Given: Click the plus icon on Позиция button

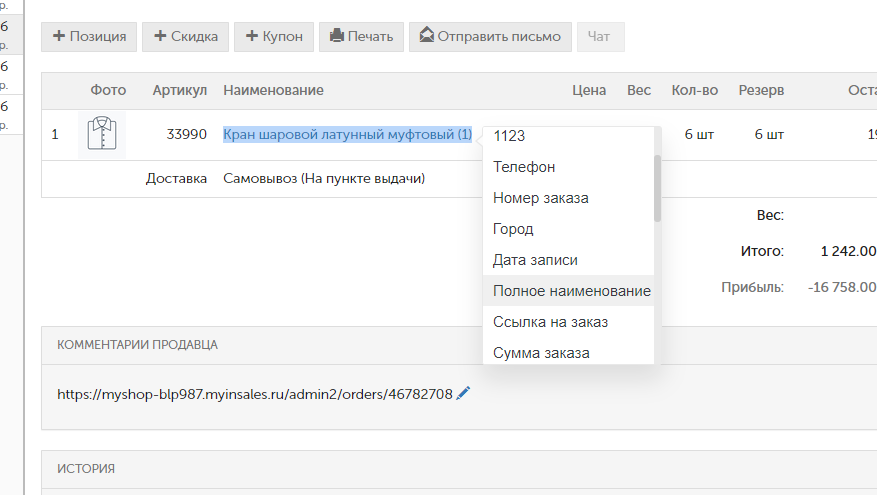Looking at the screenshot, I should pyautogui.click(x=59, y=37).
